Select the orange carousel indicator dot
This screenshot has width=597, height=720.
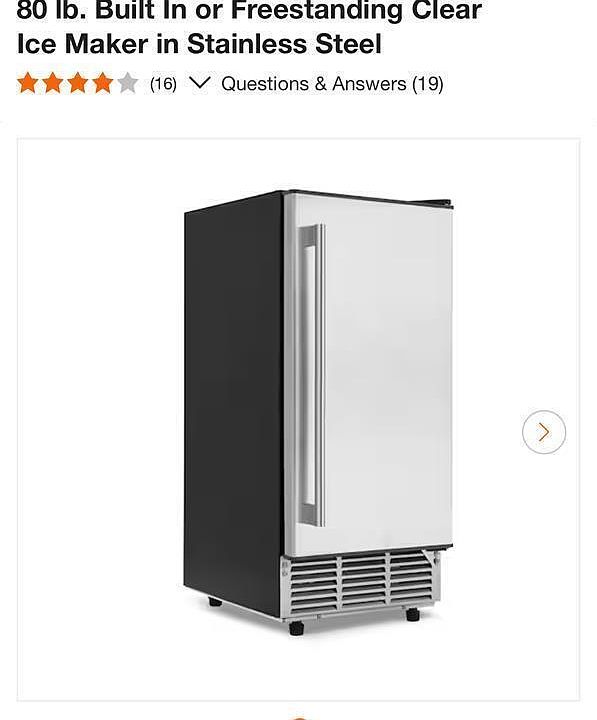click(x=299, y=718)
